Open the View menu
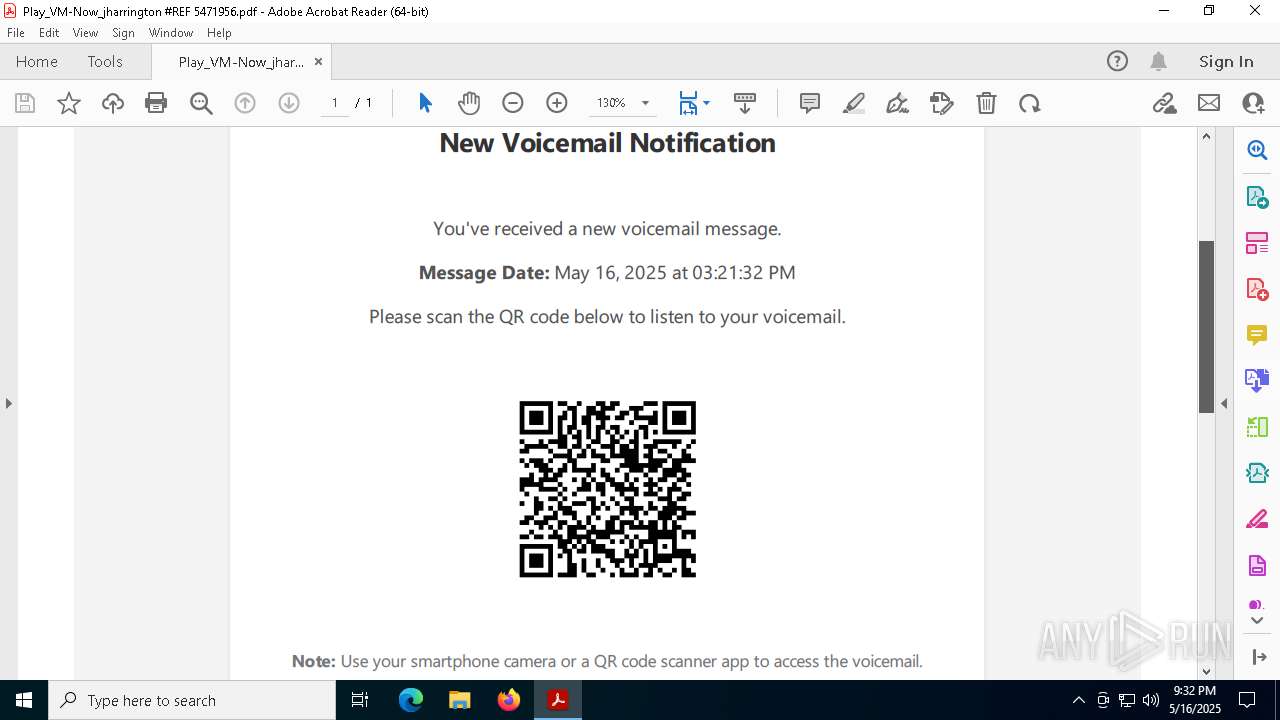1280x720 pixels. [x=85, y=33]
